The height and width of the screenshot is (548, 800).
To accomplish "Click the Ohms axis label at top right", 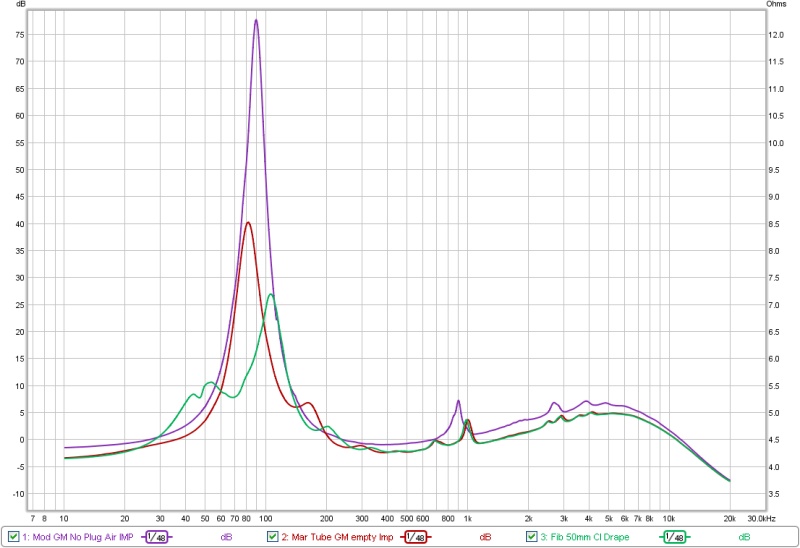I will pos(776,4).
